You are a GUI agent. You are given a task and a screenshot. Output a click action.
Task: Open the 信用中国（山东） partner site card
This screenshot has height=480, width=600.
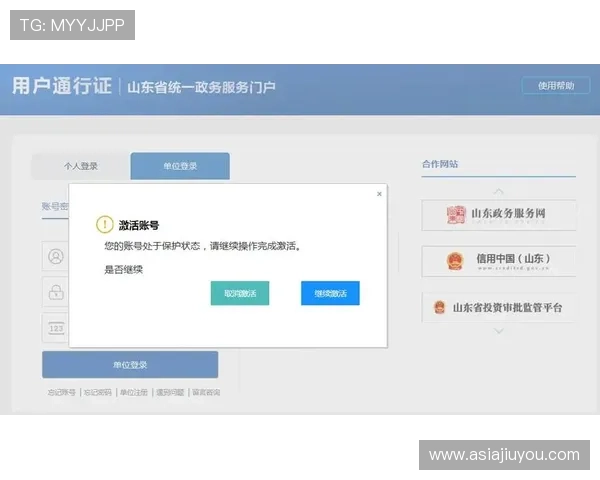pos(499,261)
